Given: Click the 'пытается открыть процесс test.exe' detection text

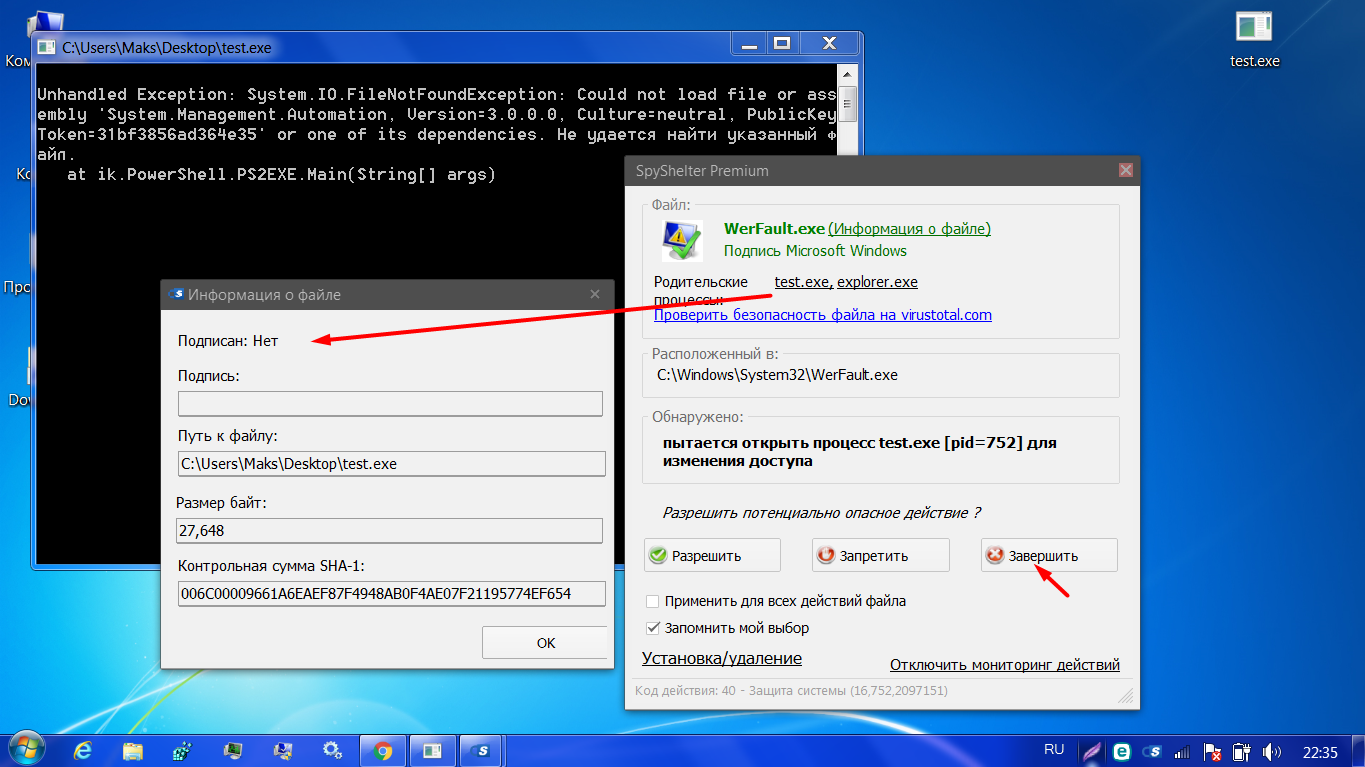Looking at the screenshot, I should (860, 451).
